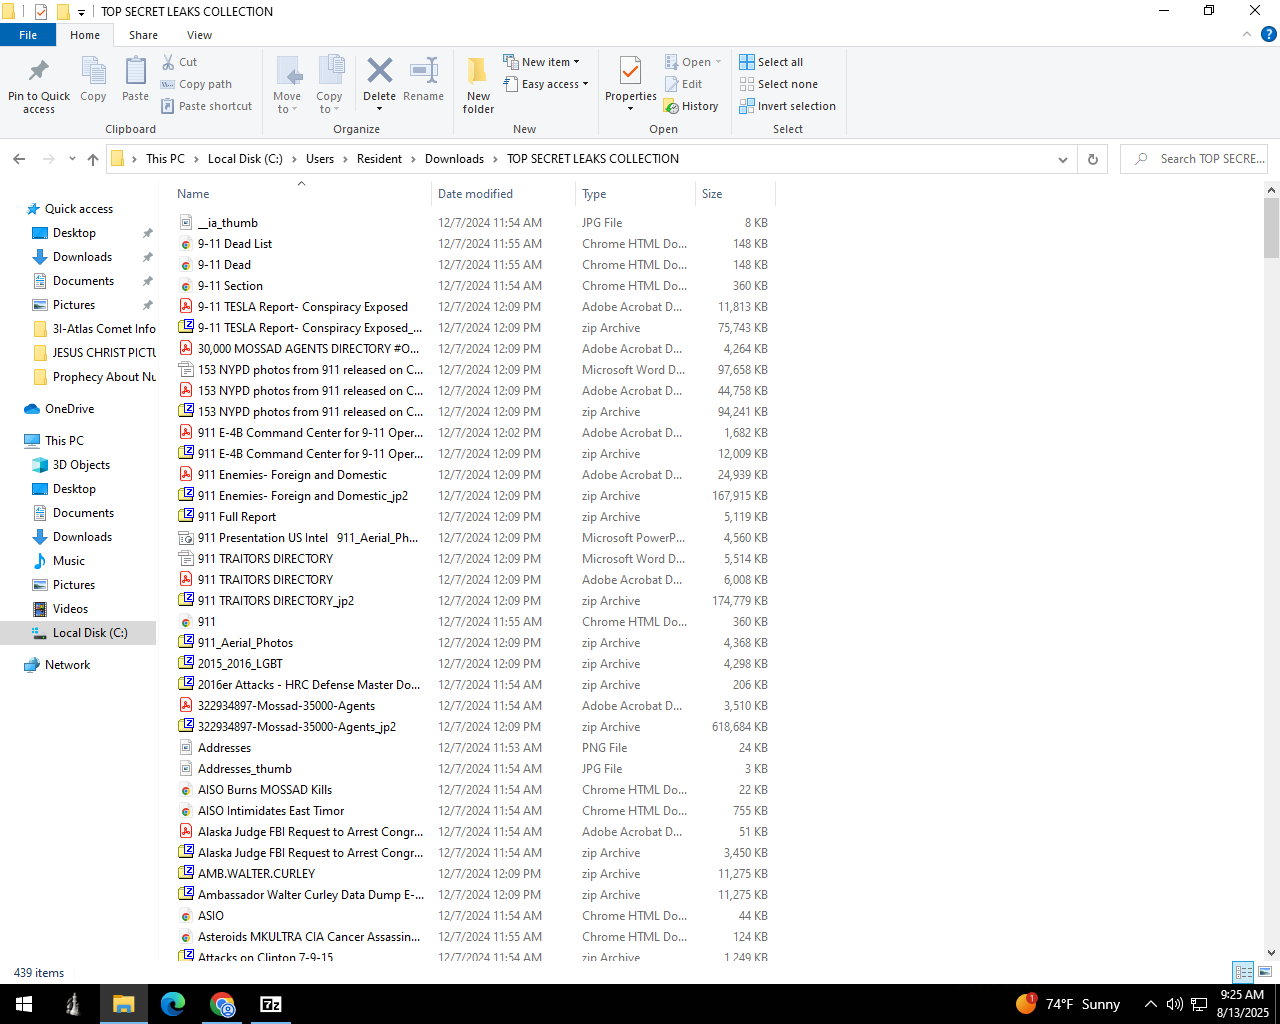Switch to the Home ribbon tab
Viewport: 1280px width, 1024px height.
(85, 35)
